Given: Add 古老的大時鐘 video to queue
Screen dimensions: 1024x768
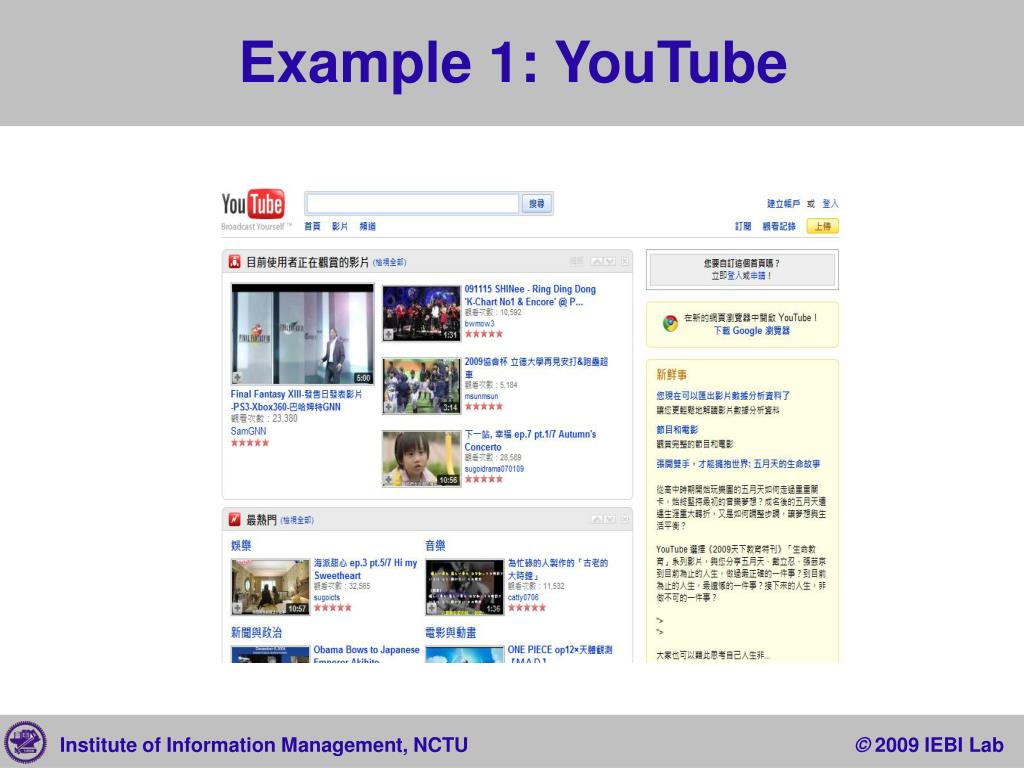Looking at the screenshot, I should coord(432,608).
